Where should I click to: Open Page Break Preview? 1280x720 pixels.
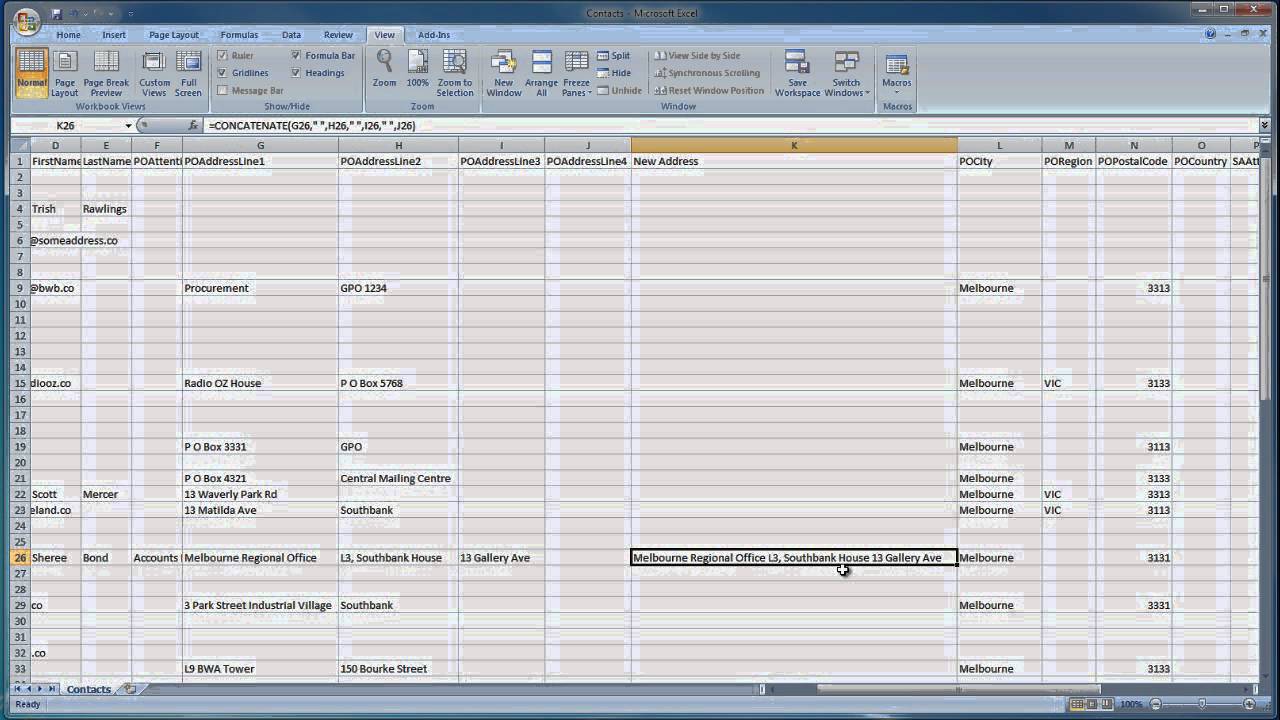pos(106,73)
